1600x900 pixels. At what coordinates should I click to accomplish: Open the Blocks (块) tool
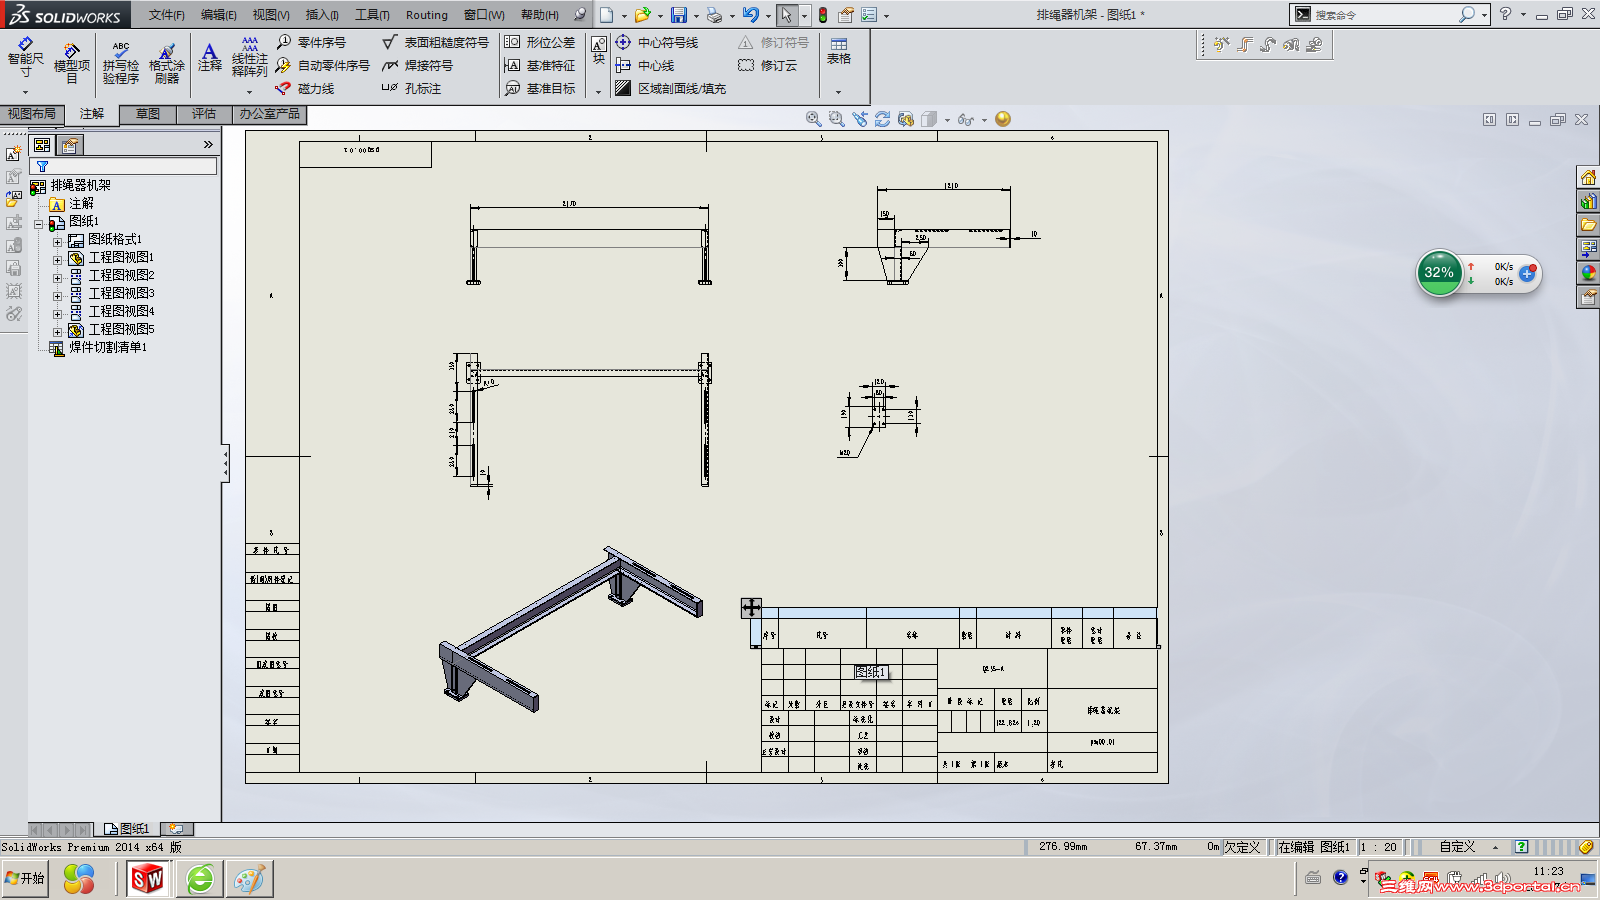click(x=599, y=51)
